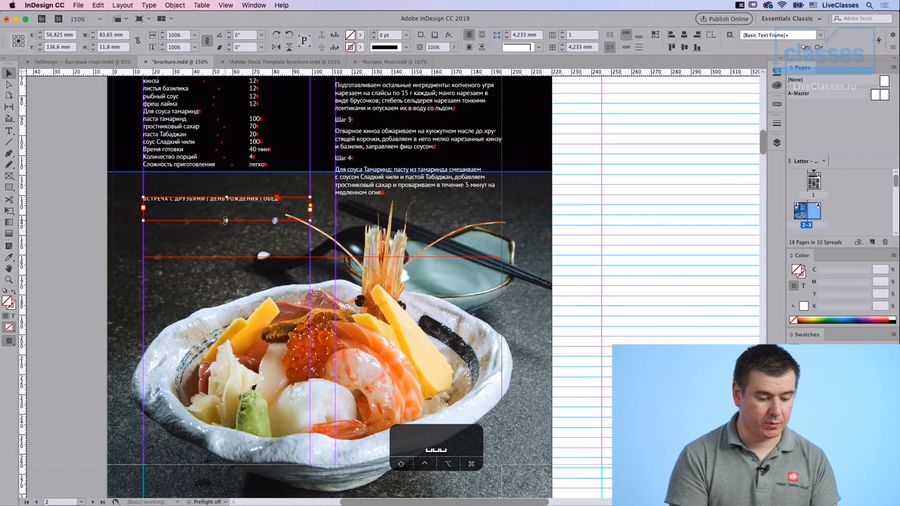Select the Zoom tool
This screenshot has width=900, height=506.
tap(9, 279)
